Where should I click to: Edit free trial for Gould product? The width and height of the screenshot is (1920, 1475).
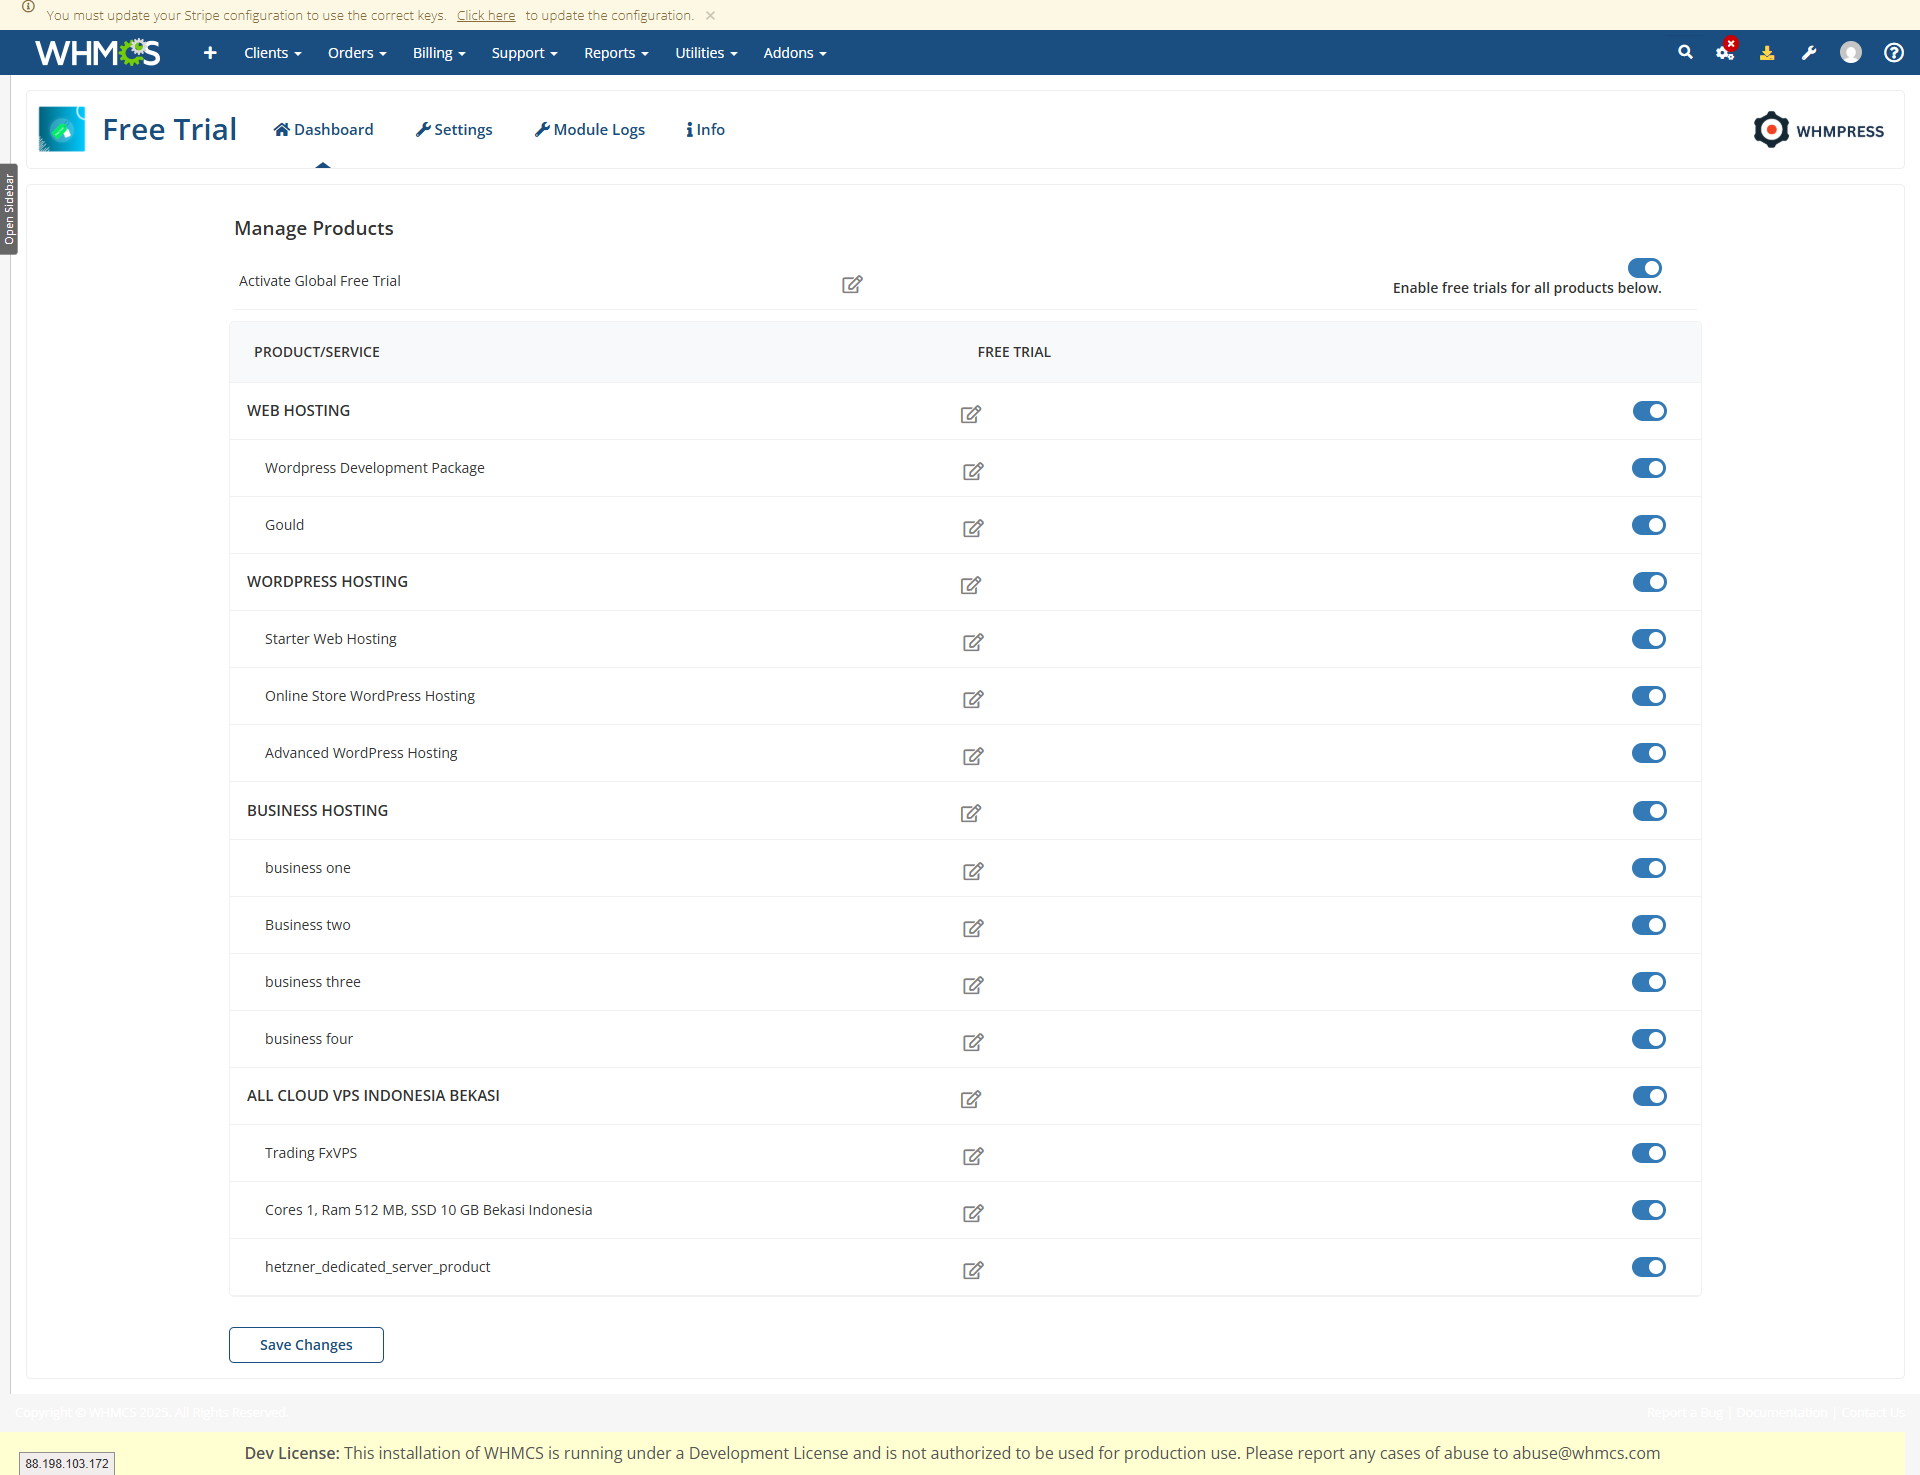coord(972,528)
